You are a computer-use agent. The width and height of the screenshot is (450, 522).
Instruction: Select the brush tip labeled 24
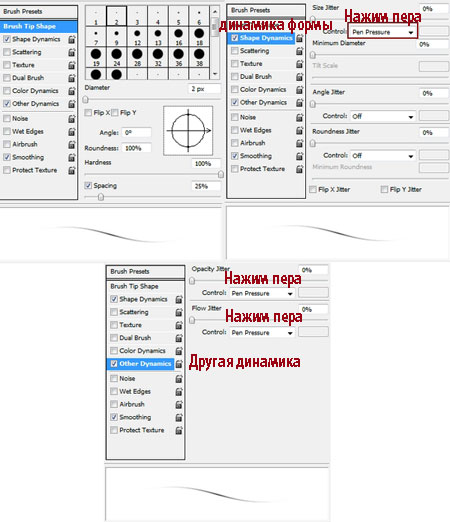pyautogui.click(x=116, y=57)
